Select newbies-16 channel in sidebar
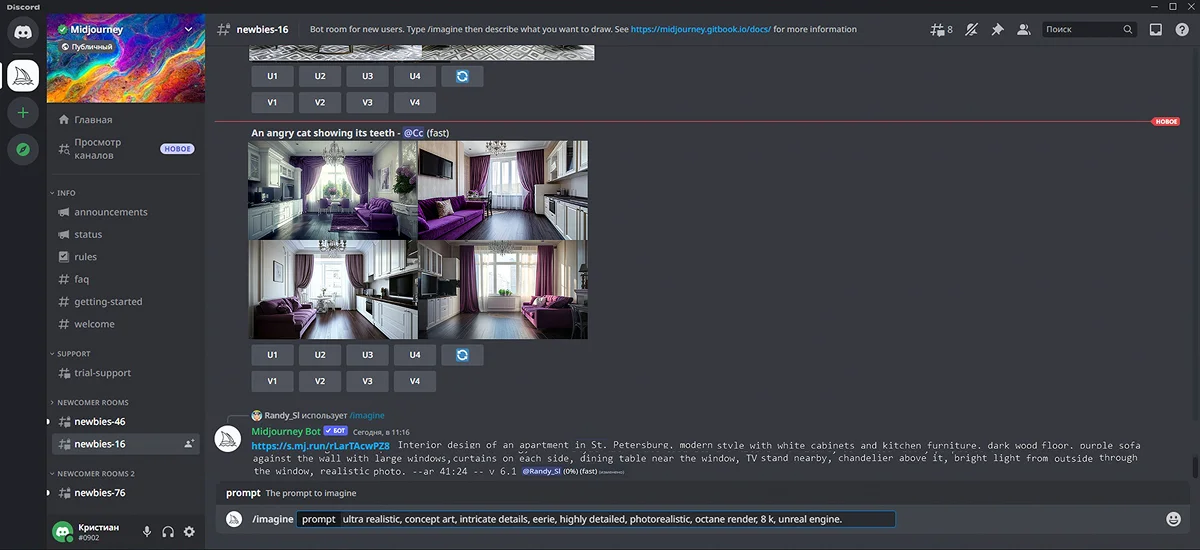 tap(125, 444)
